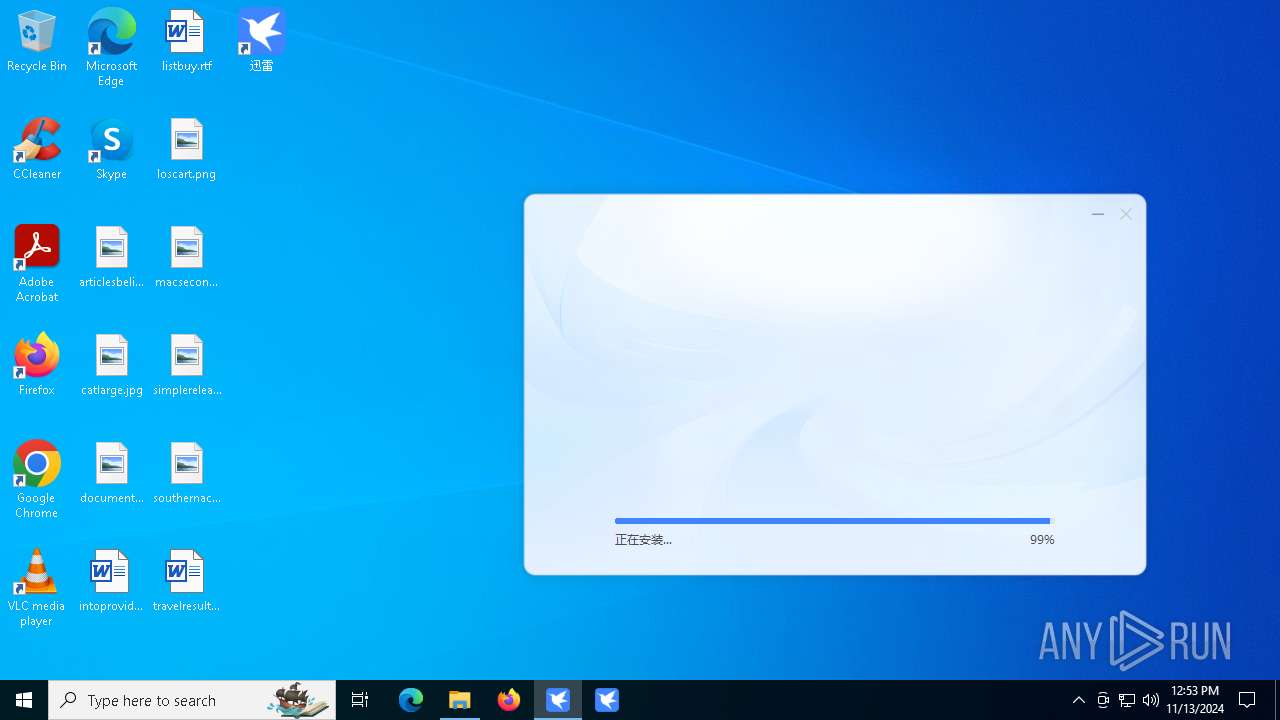Click the 99% progress value

(x=1042, y=540)
